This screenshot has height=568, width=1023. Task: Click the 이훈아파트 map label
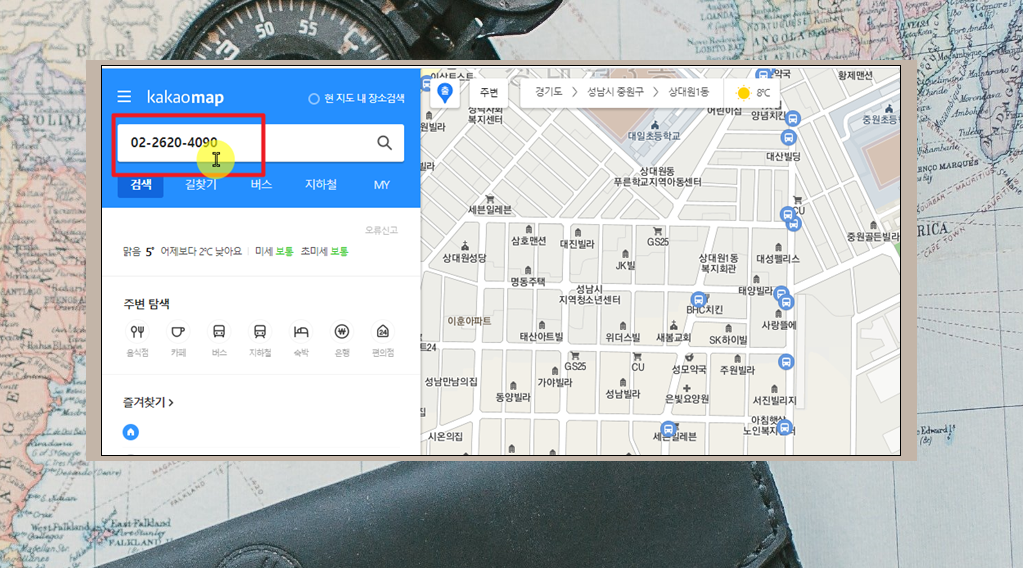[469, 321]
